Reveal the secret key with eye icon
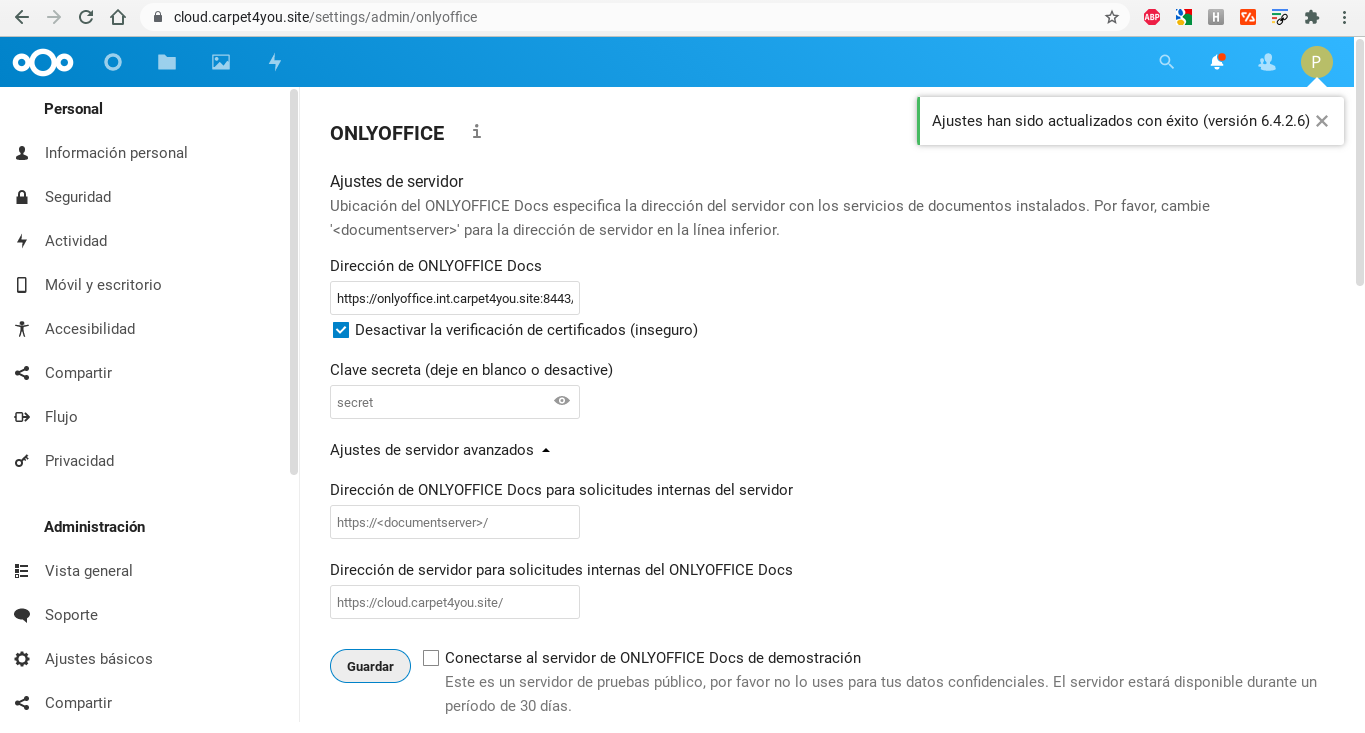Screen dimensions: 1365x733 [x=562, y=401]
